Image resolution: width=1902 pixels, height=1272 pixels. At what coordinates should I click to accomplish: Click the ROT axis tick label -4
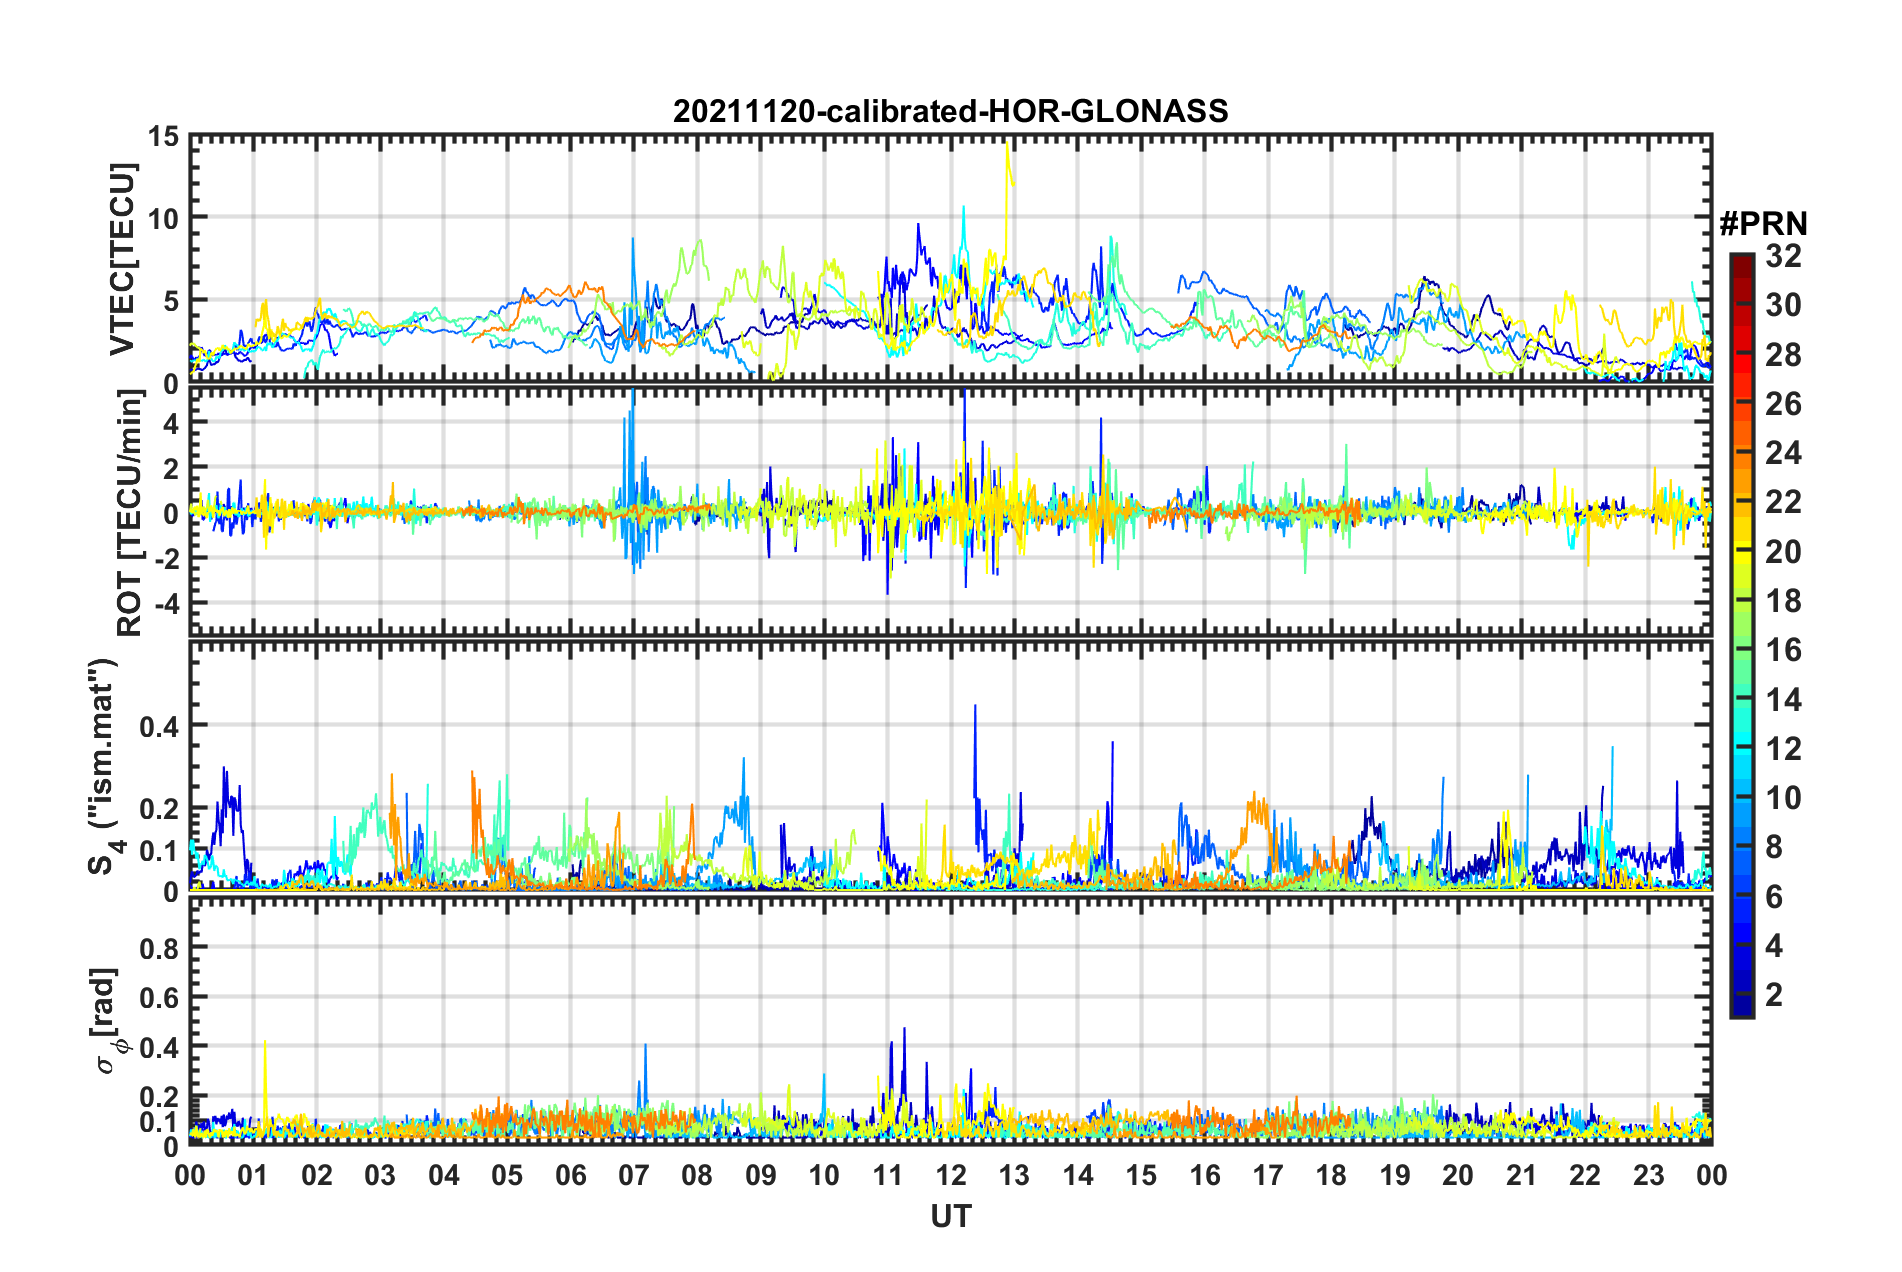pos(167,604)
